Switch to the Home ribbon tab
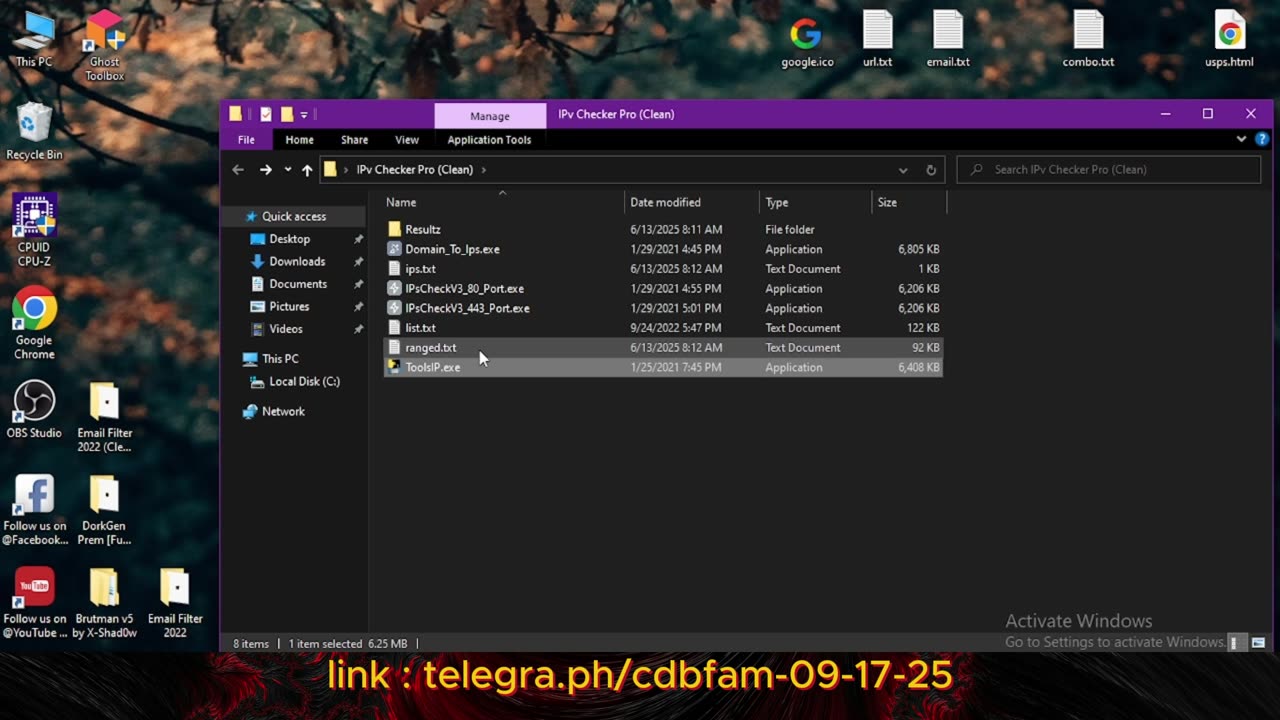1280x720 pixels. click(299, 140)
